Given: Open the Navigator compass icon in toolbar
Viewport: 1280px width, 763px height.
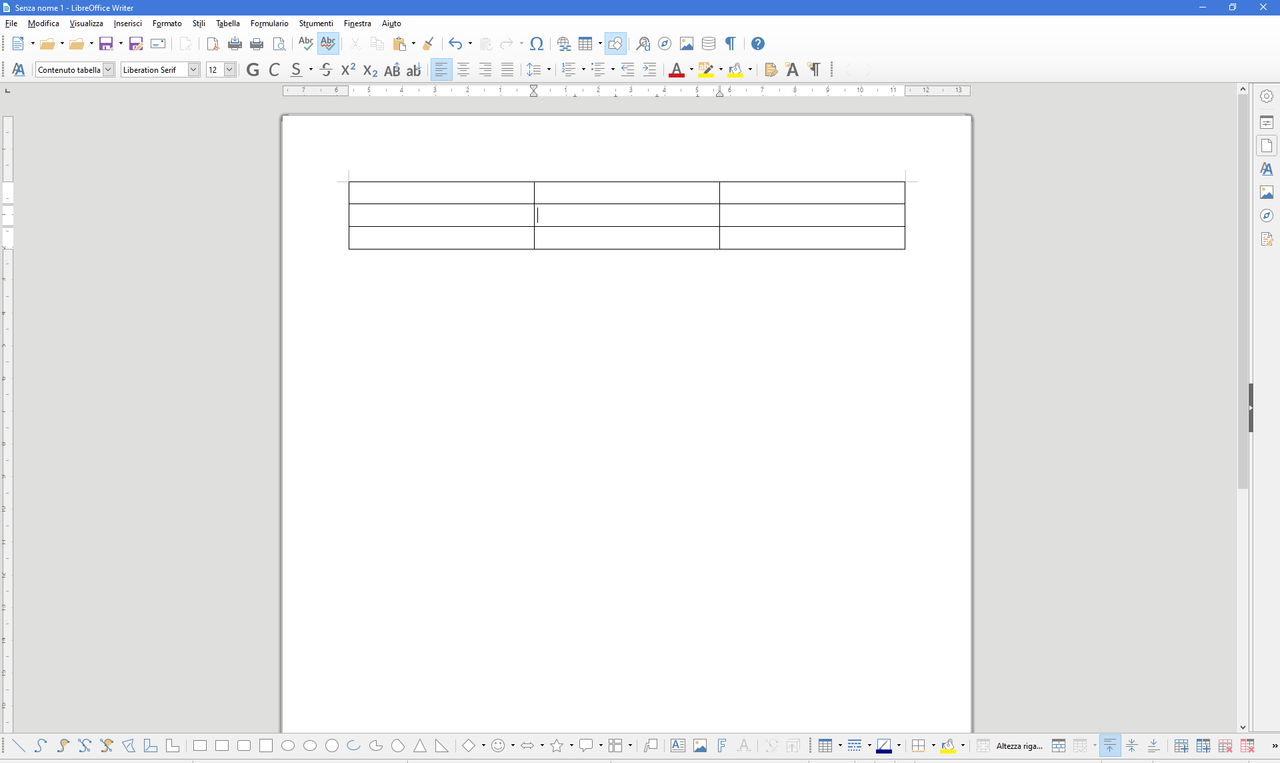Looking at the screenshot, I should pos(665,44).
